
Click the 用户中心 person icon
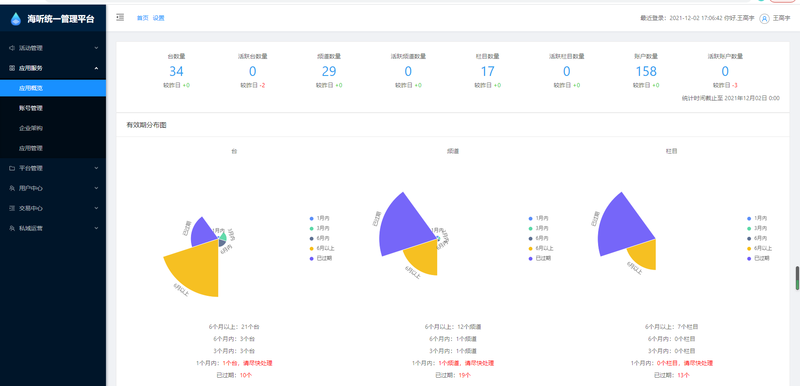tap(12, 188)
